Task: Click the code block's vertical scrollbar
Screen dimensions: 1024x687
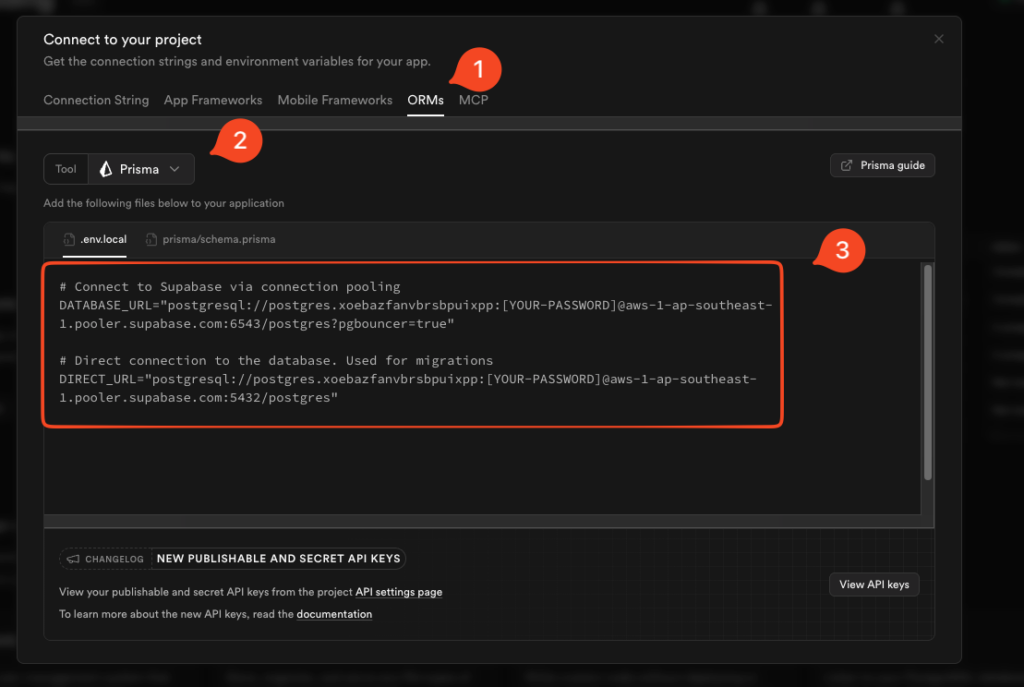Action: point(927,370)
